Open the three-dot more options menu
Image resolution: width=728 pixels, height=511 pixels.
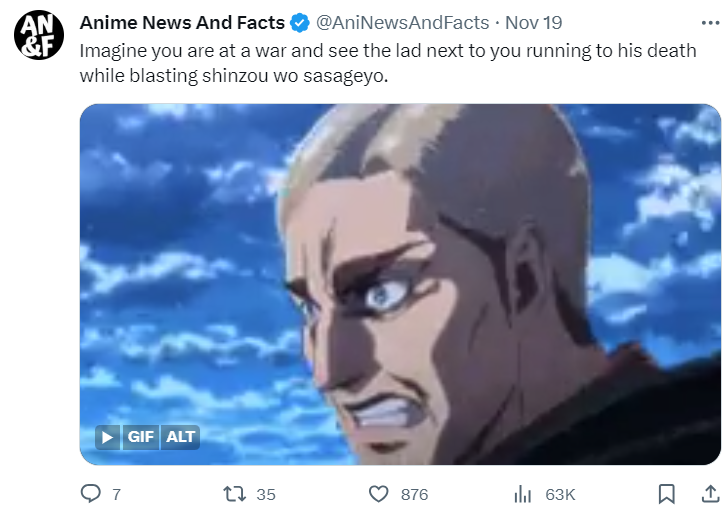pos(710,23)
